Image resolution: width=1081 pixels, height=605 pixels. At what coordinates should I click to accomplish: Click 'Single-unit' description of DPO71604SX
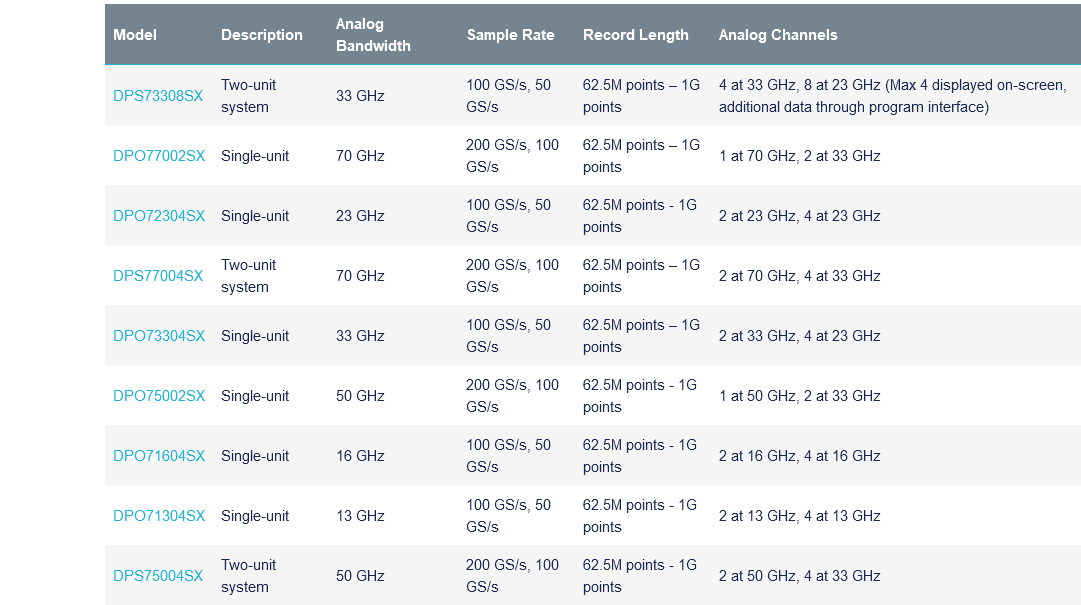(x=255, y=455)
